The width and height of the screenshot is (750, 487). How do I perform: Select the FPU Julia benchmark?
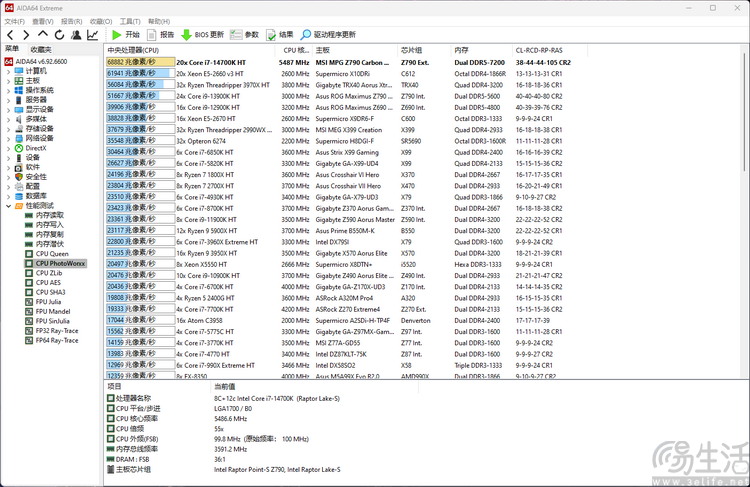pos(44,301)
